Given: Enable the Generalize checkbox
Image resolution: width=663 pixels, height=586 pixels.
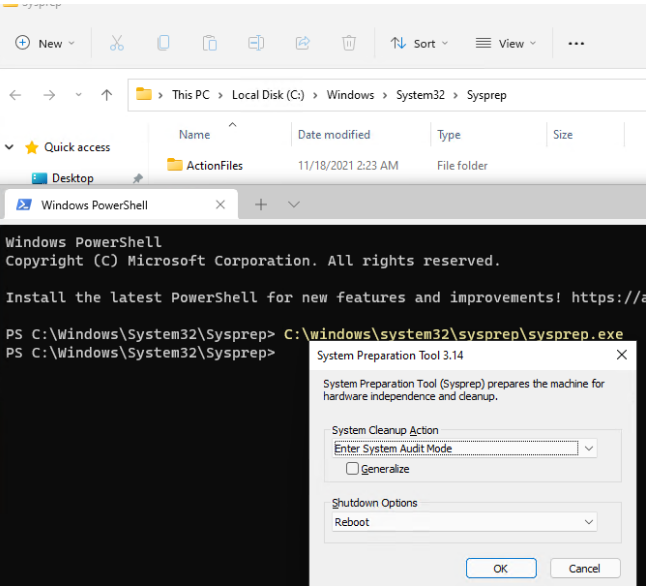Looking at the screenshot, I should [x=352, y=468].
